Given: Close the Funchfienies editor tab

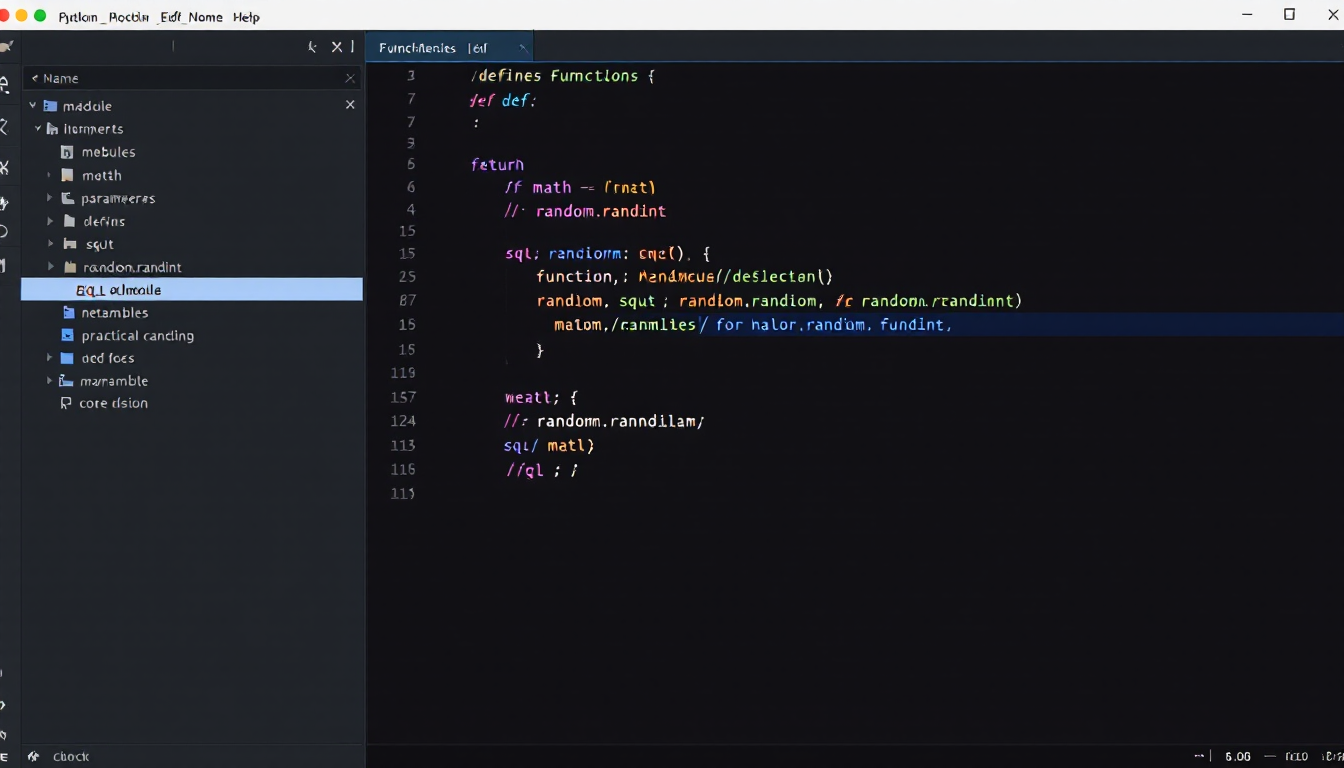Looking at the screenshot, I should point(522,48).
